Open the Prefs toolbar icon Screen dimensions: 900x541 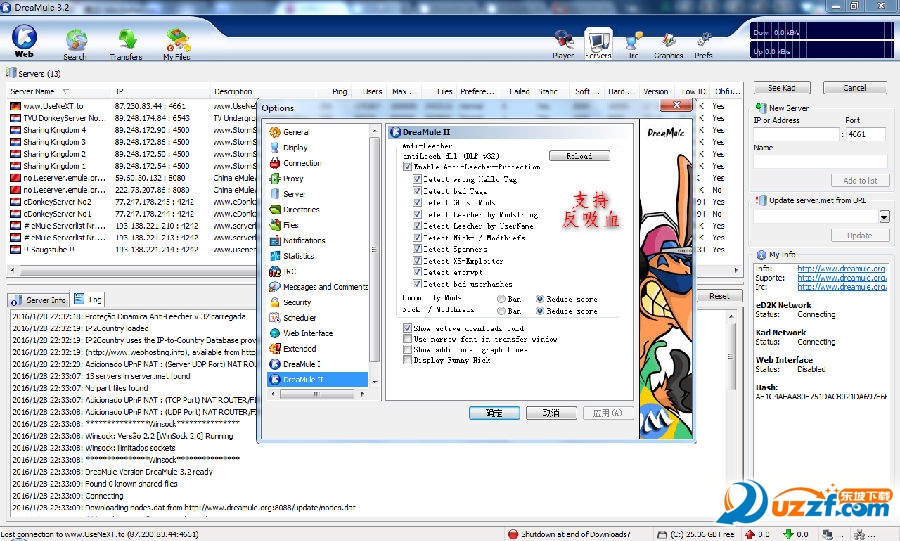[704, 45]
